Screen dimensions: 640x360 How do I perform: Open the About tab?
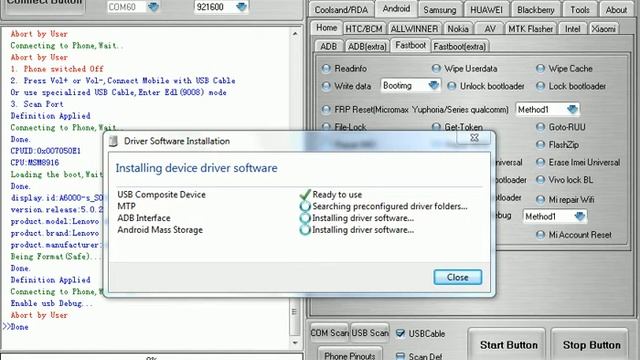(x=616, y=10)
